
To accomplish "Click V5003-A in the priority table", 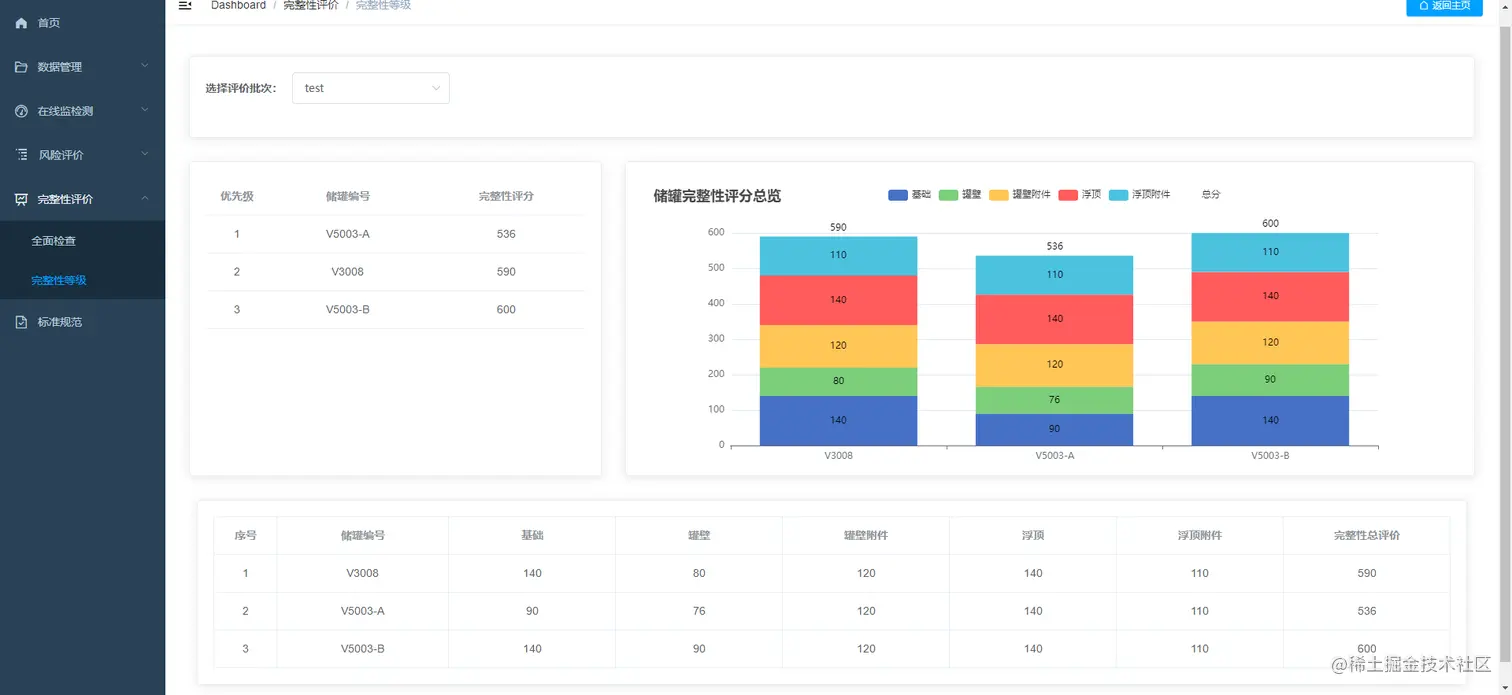I will (348, 234).
